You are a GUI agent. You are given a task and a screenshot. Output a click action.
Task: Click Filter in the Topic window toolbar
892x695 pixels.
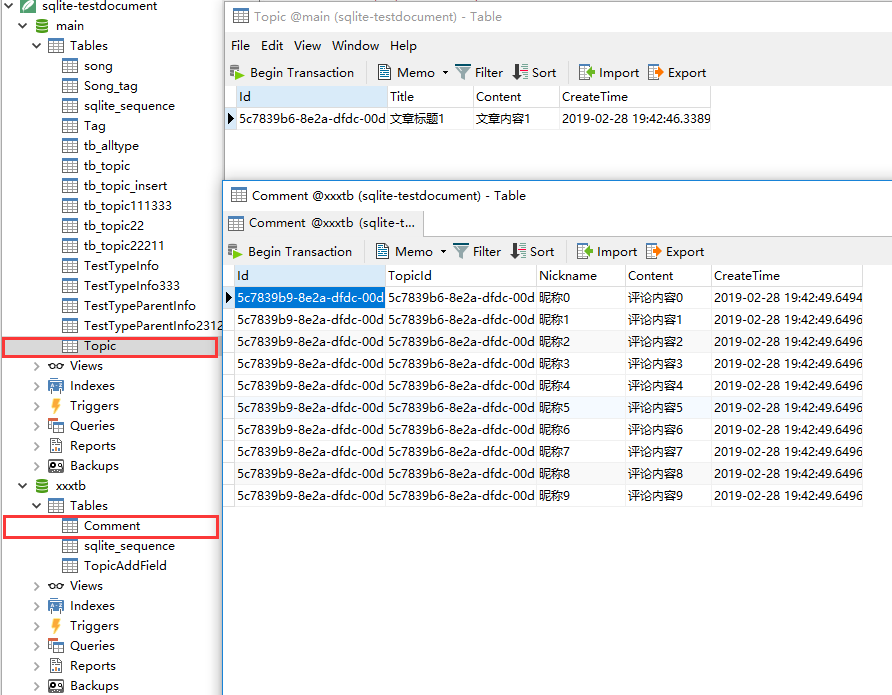pos(479,73)
